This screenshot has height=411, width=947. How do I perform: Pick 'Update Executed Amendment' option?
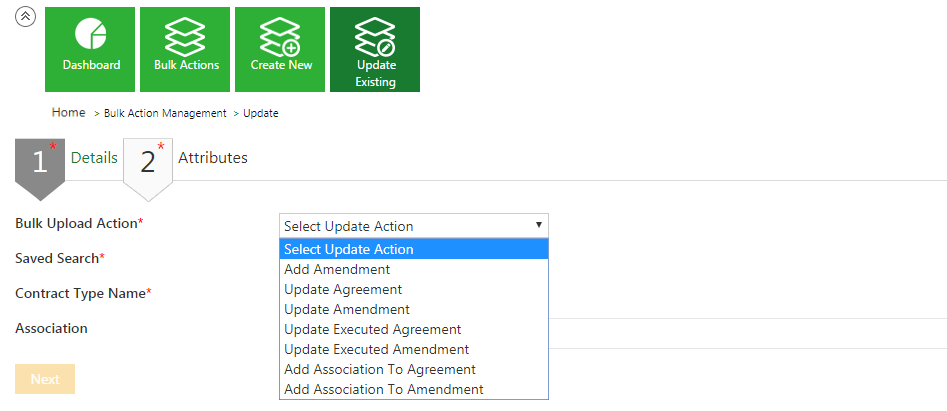pos(376,349)
